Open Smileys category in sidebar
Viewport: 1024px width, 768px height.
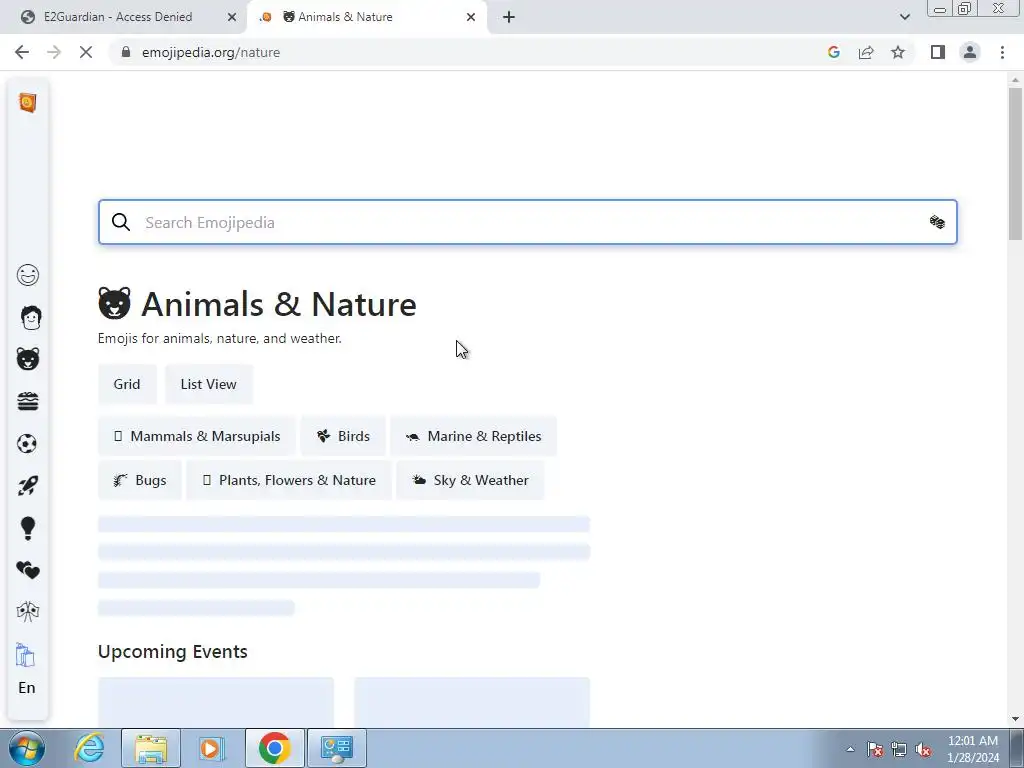27,275
